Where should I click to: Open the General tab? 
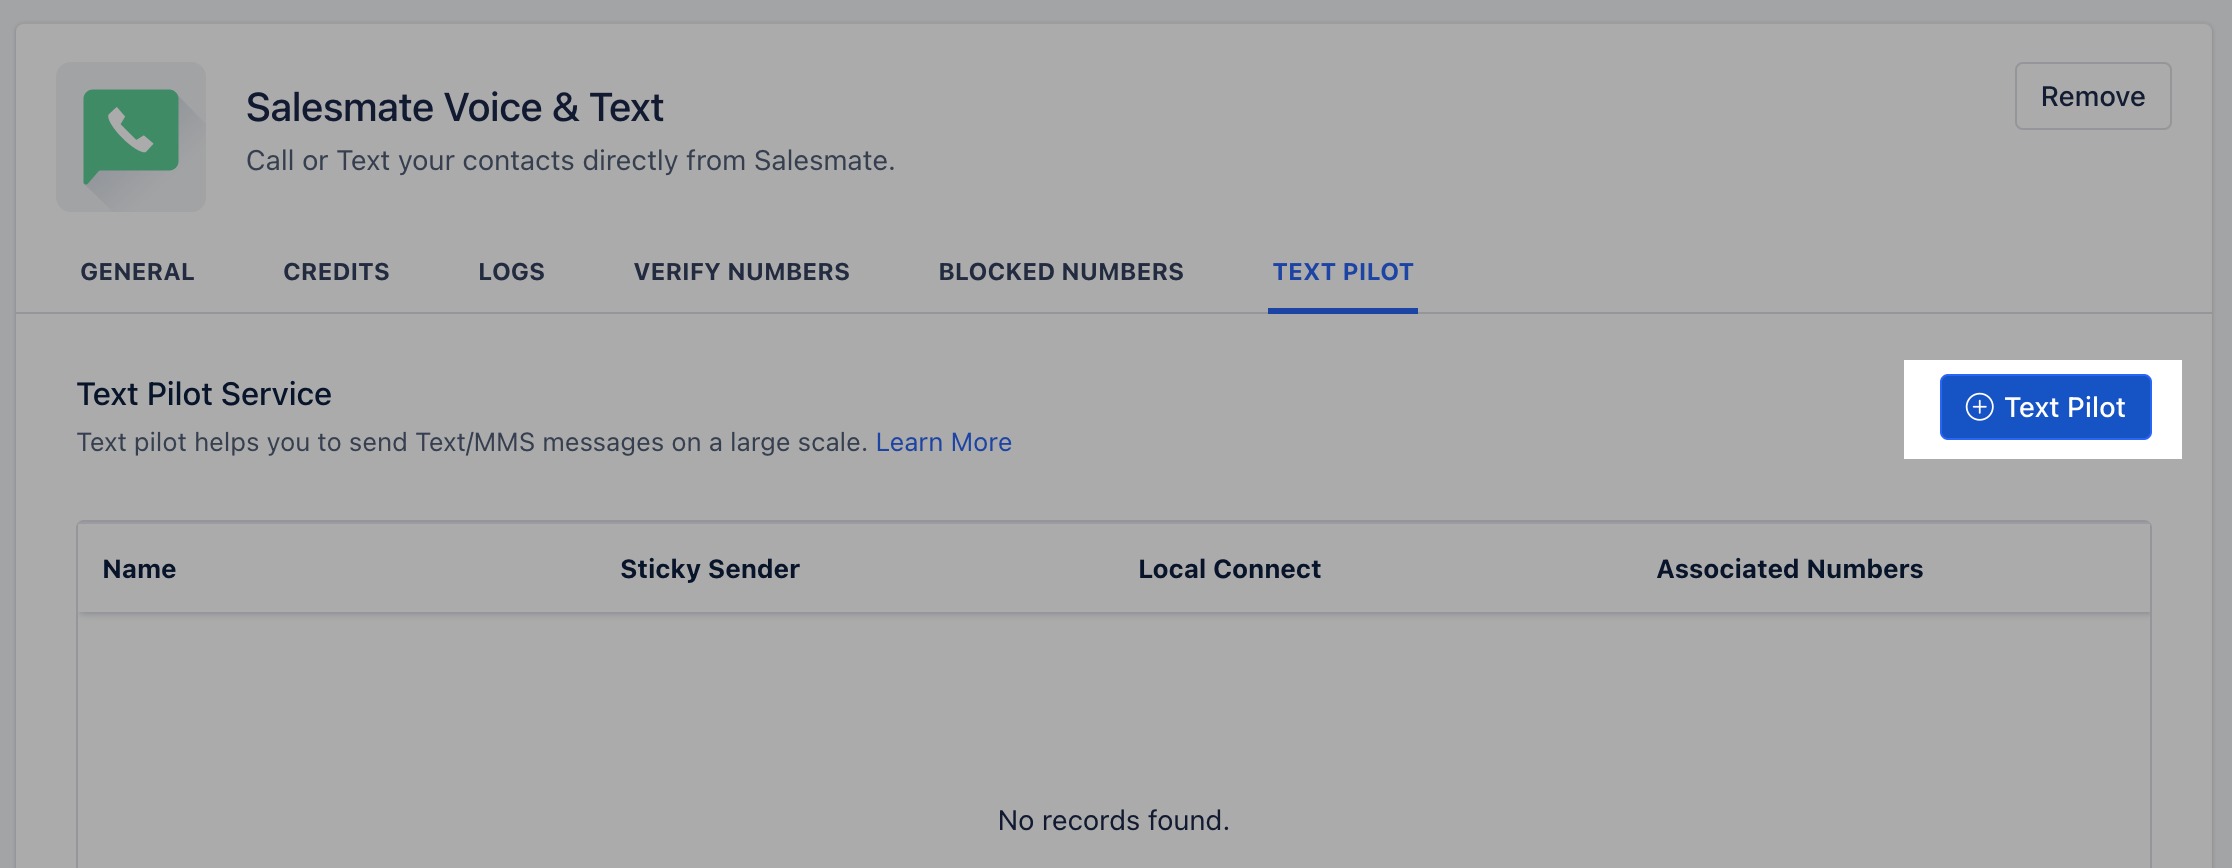pos(137,272)
